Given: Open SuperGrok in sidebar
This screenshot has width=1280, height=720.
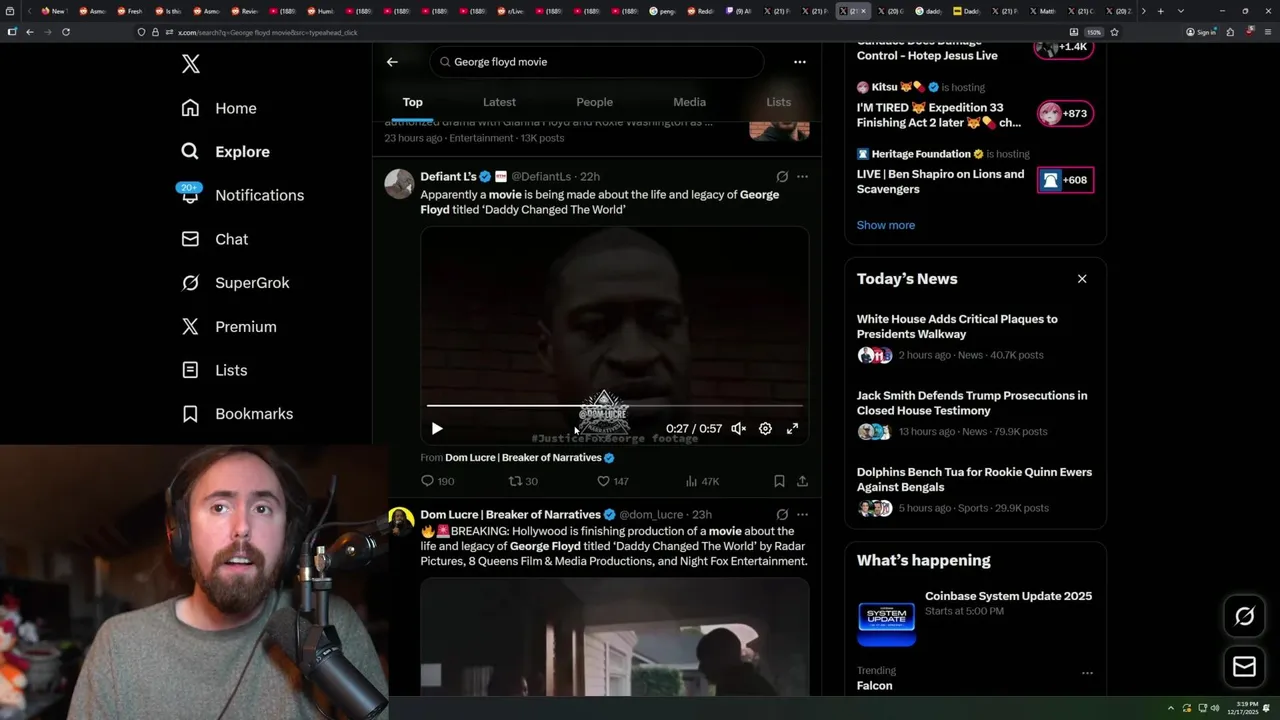Looking at the screenshot, I should 235,283.
